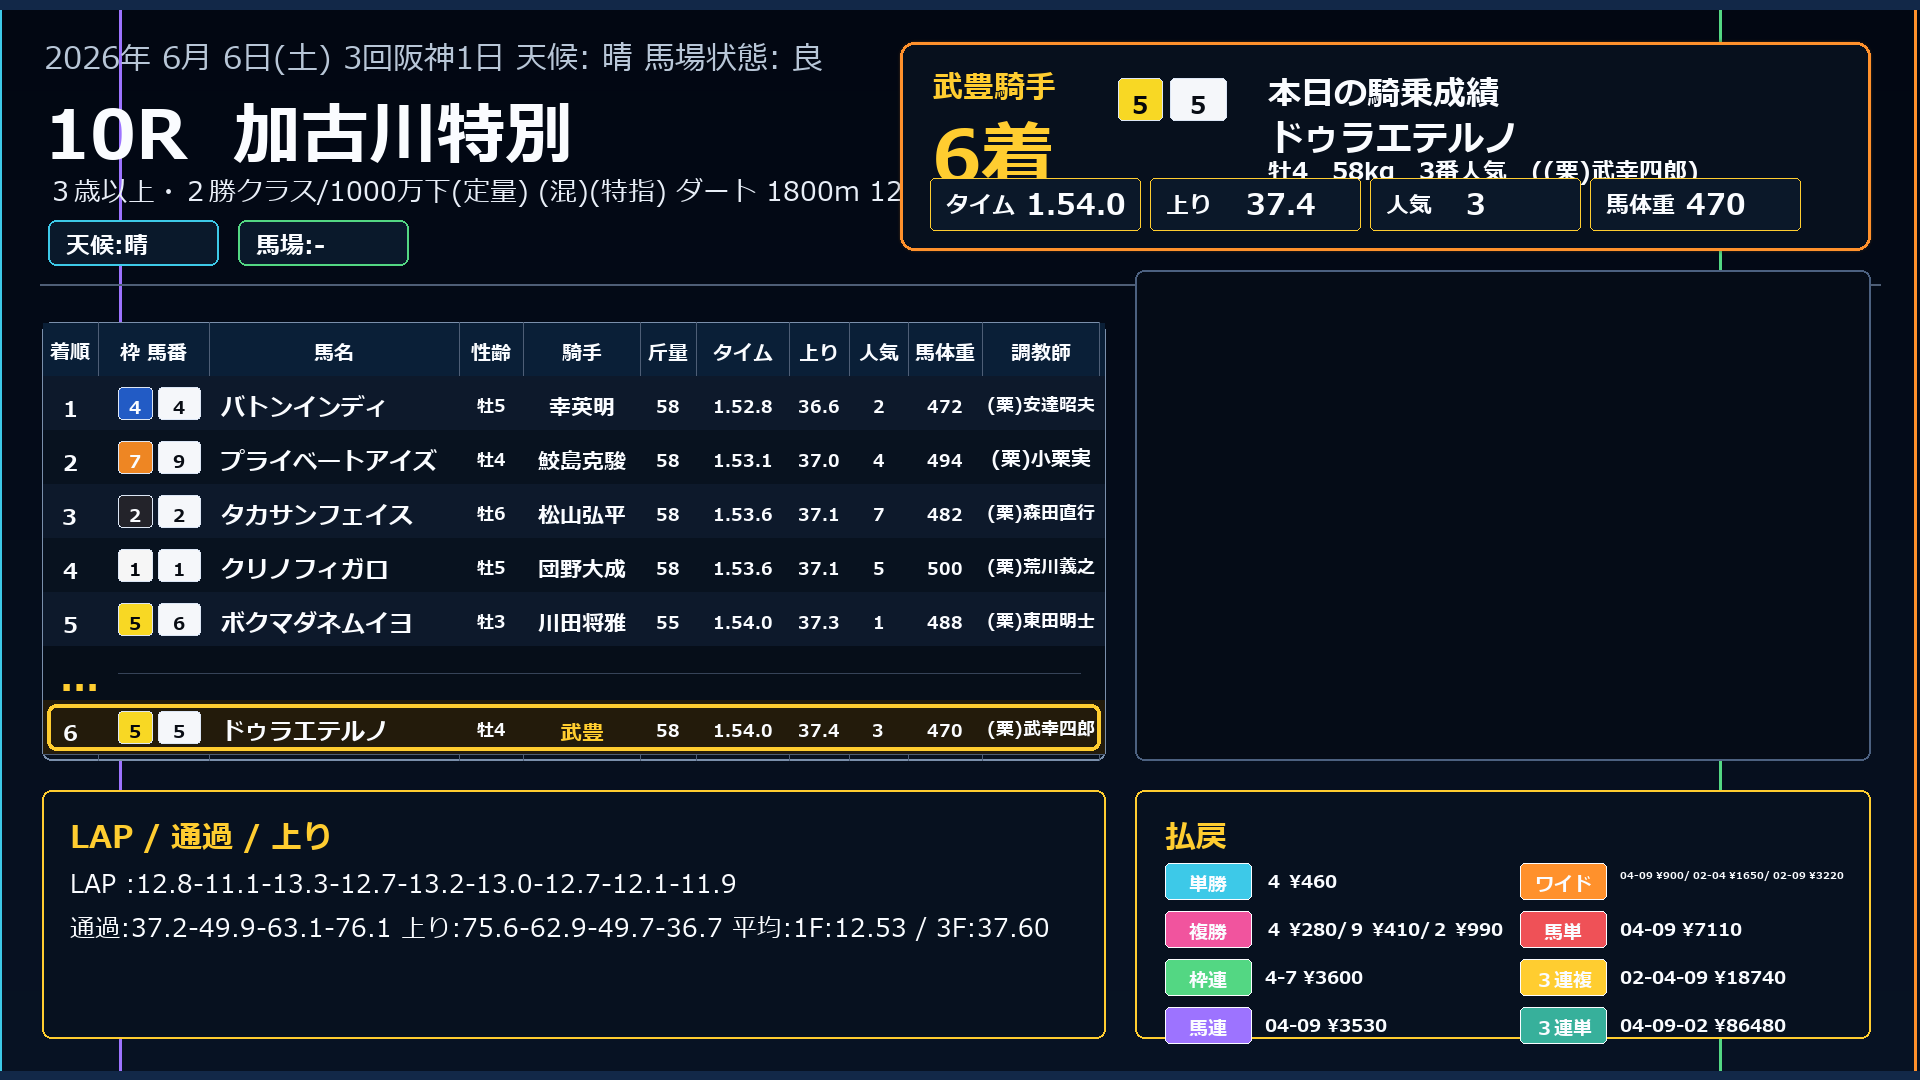Image resolution: width=1920 pixels, height=1080 pixels.
Task: Click the 性齢 column header
Action: [491, 351]
